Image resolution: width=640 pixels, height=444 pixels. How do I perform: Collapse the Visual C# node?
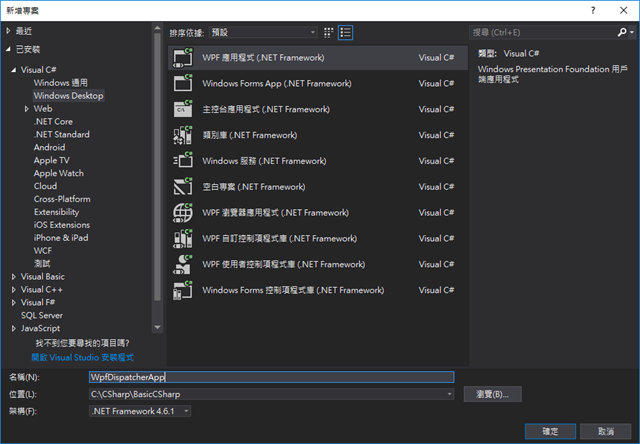pyautogui.click(x=13, y=70)
